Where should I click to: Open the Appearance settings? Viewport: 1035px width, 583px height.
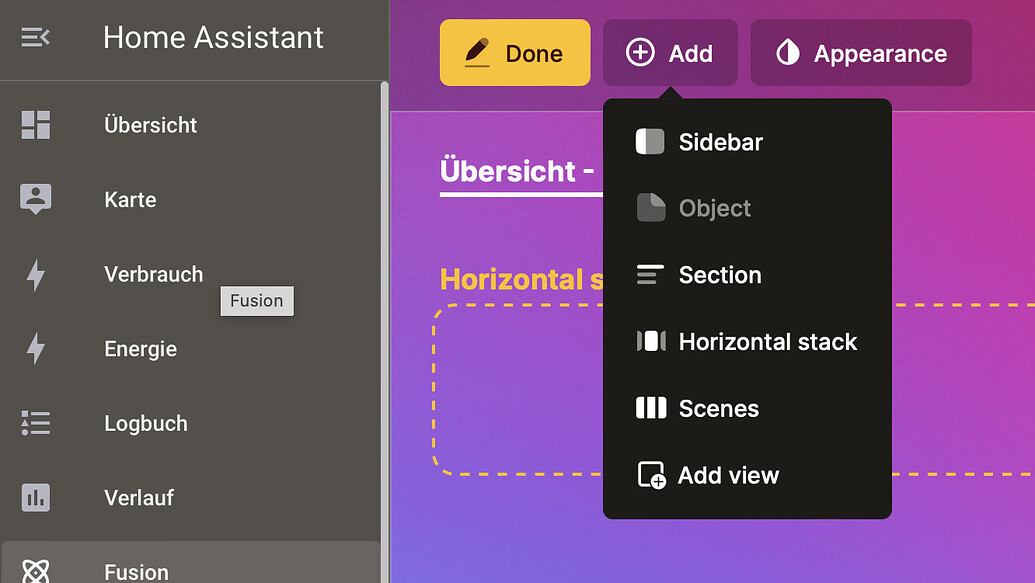pos(860,52)
